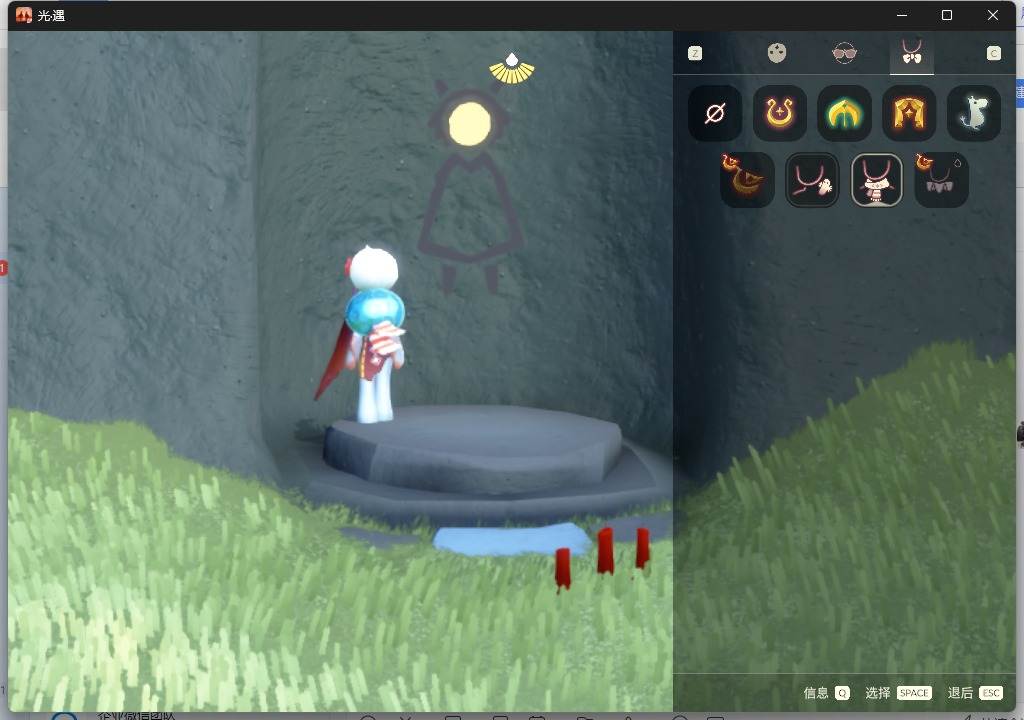1024x720 pixels.
Task: Equip the pink necklace with glove charm
Action: 812,180
